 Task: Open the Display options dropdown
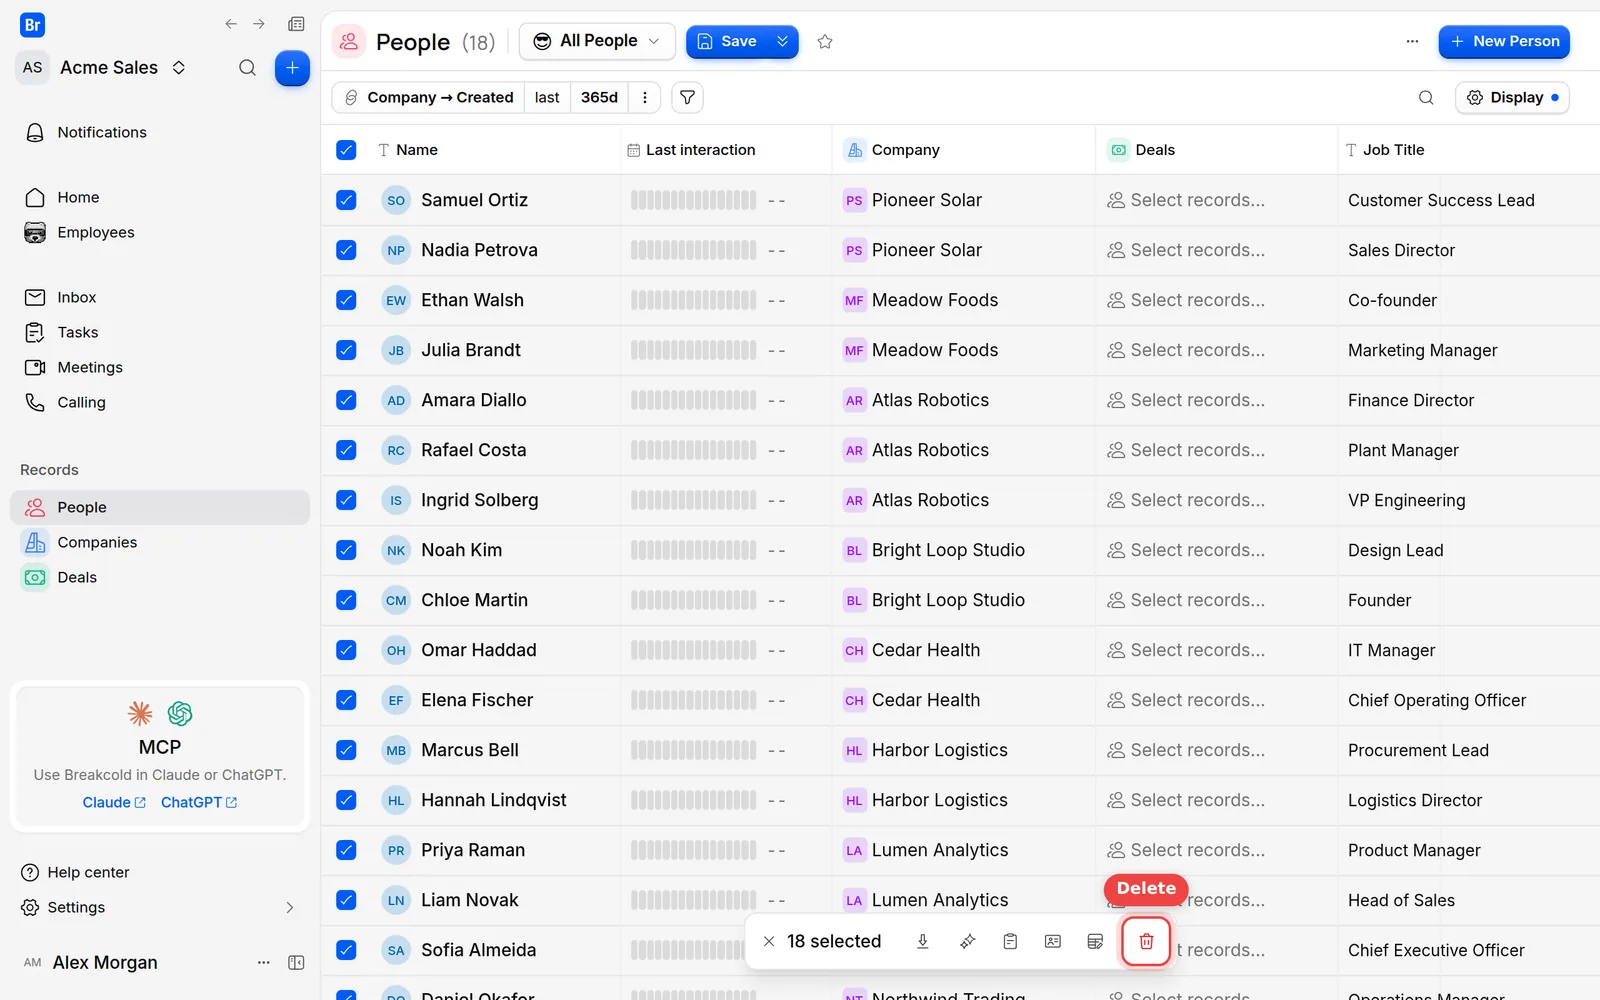(x=1512, y=97)
